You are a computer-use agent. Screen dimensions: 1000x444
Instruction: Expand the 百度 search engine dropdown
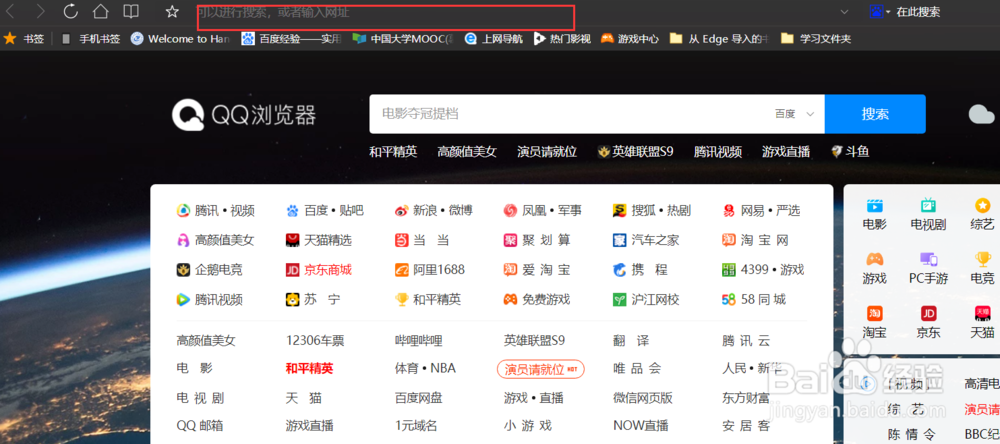[795, 114]
